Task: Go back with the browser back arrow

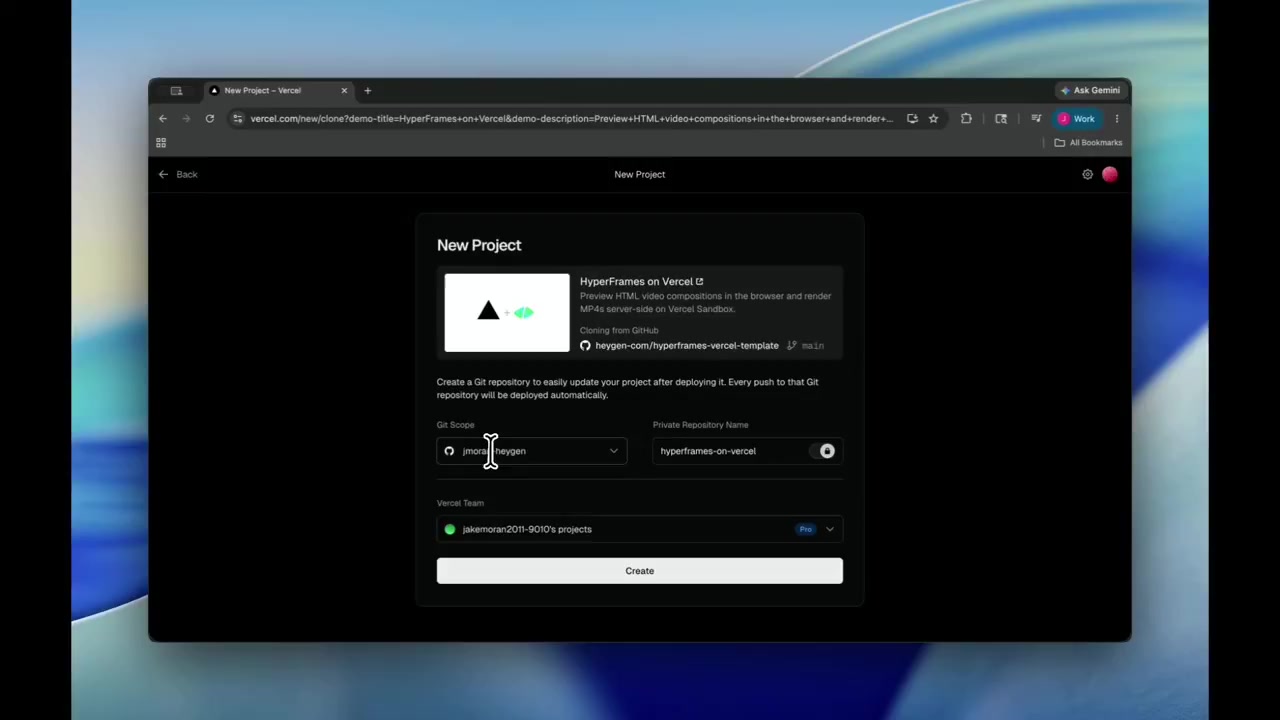Action: 163,118
